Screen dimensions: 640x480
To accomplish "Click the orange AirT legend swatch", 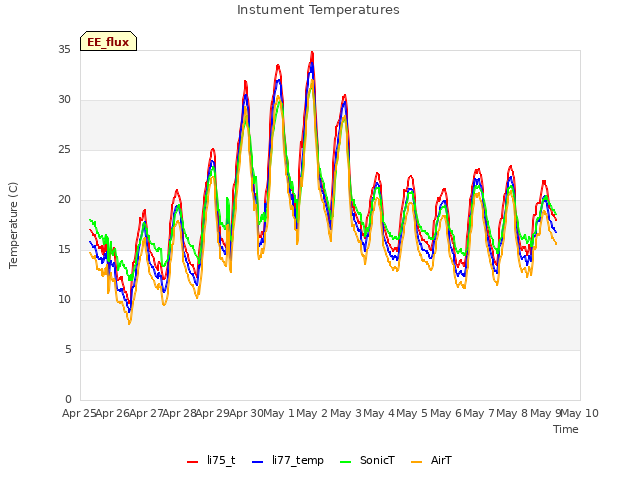I will (416, 462).
